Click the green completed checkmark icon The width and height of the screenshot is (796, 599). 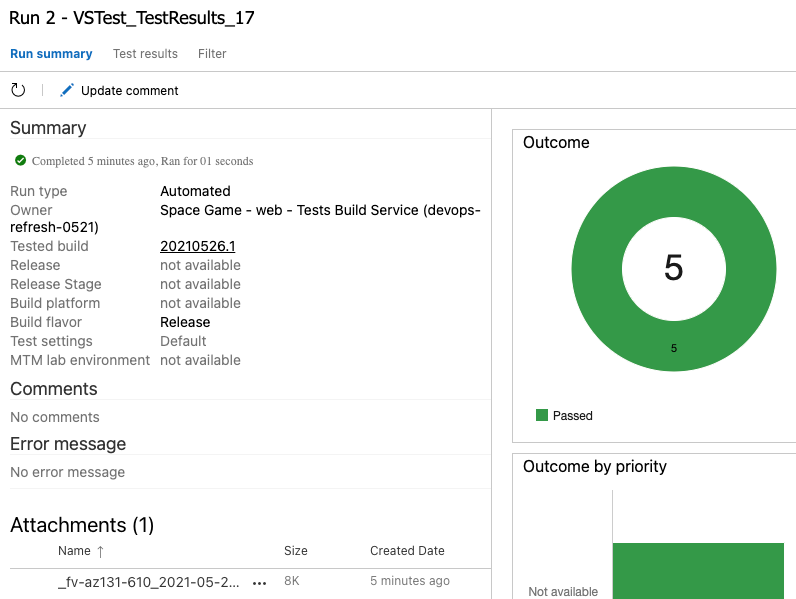[20, 160]
